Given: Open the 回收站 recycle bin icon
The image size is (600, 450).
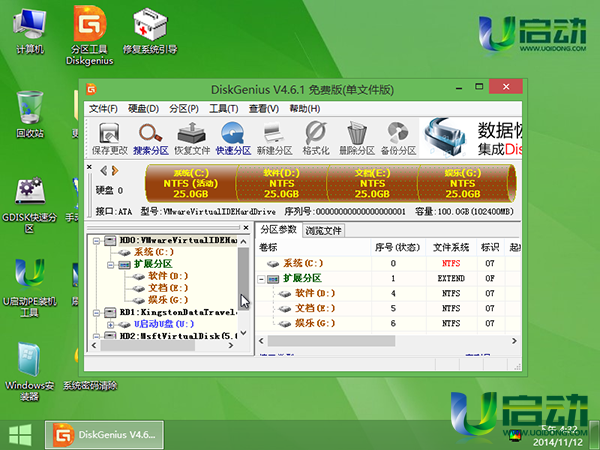Looking at the screenshot, I should coord(30,114).
